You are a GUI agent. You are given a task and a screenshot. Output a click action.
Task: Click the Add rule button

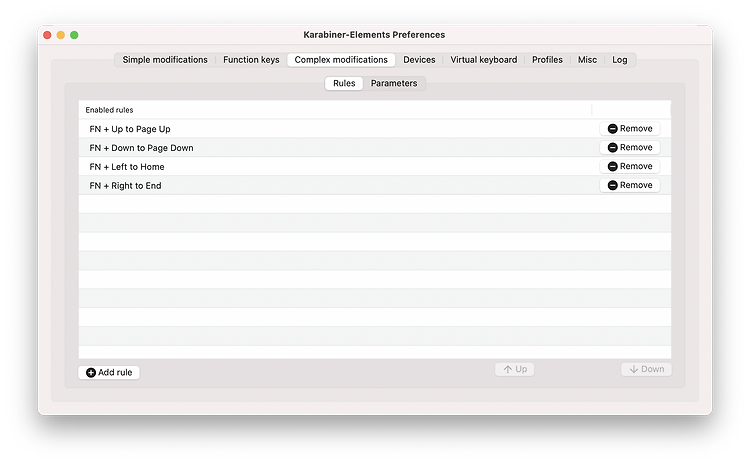click(109, 372)
